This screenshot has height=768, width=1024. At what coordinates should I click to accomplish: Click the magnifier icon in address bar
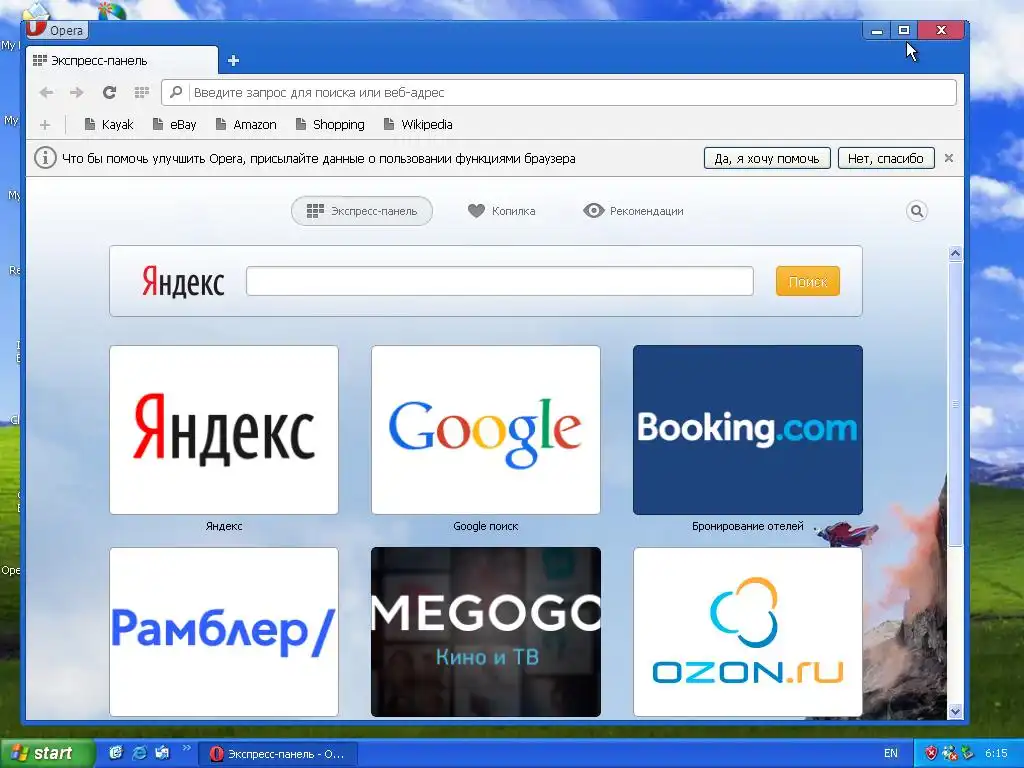(176, 93)
